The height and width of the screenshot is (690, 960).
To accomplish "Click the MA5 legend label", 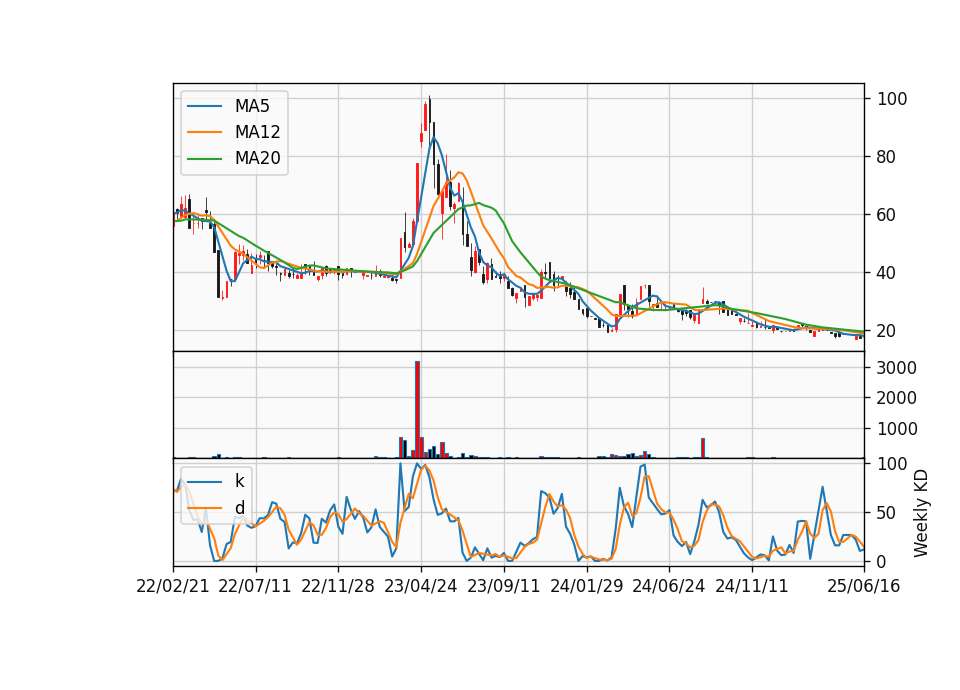I will point(252,106).
